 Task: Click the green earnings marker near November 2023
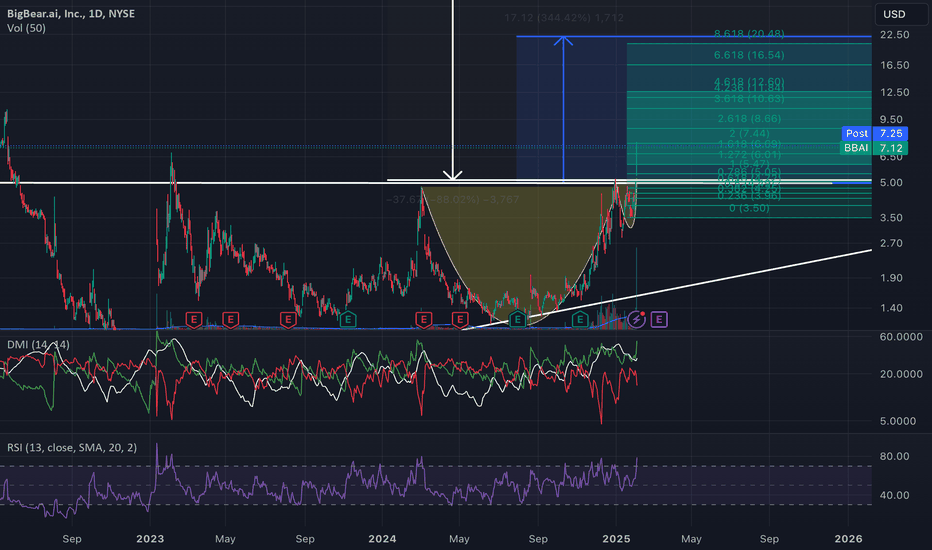click(x=348, y=320)
